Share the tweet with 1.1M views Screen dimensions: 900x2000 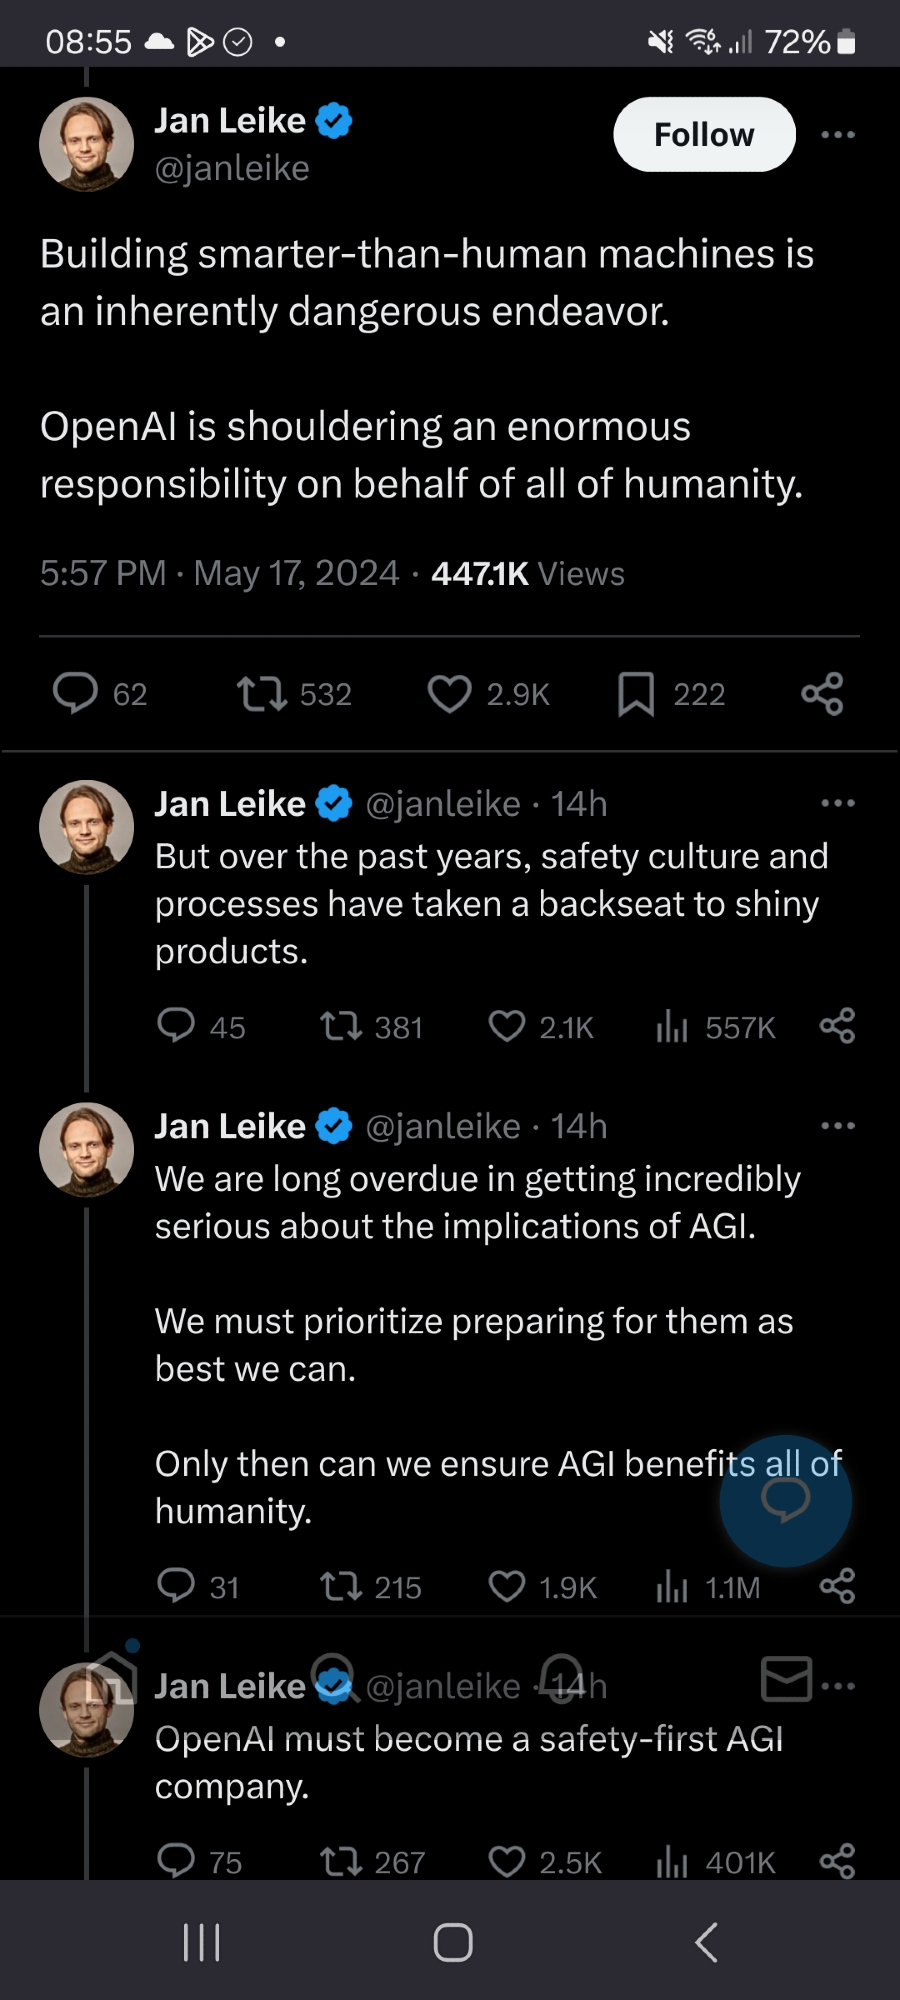click(x=837, y=1586)
